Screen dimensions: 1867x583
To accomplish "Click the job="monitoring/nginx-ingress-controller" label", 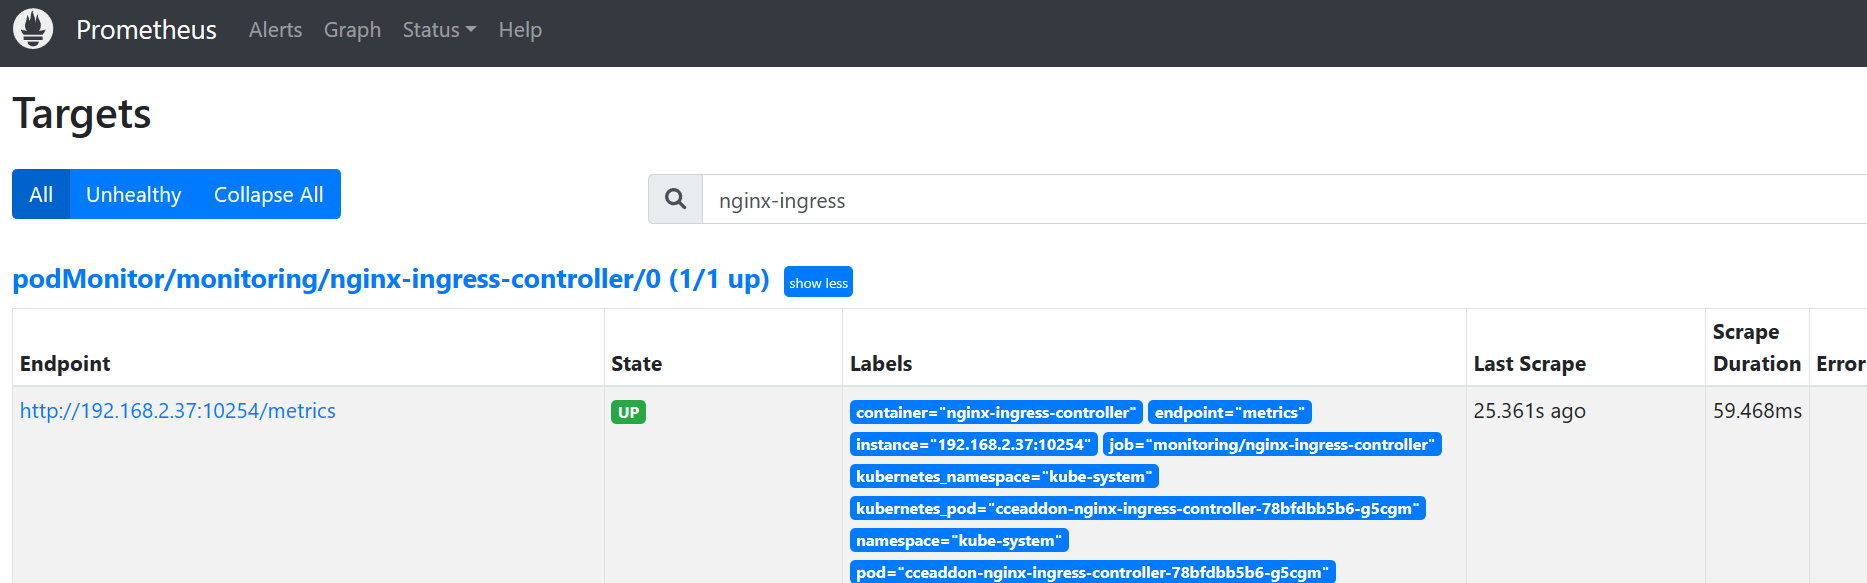I will pos(1272,444).
